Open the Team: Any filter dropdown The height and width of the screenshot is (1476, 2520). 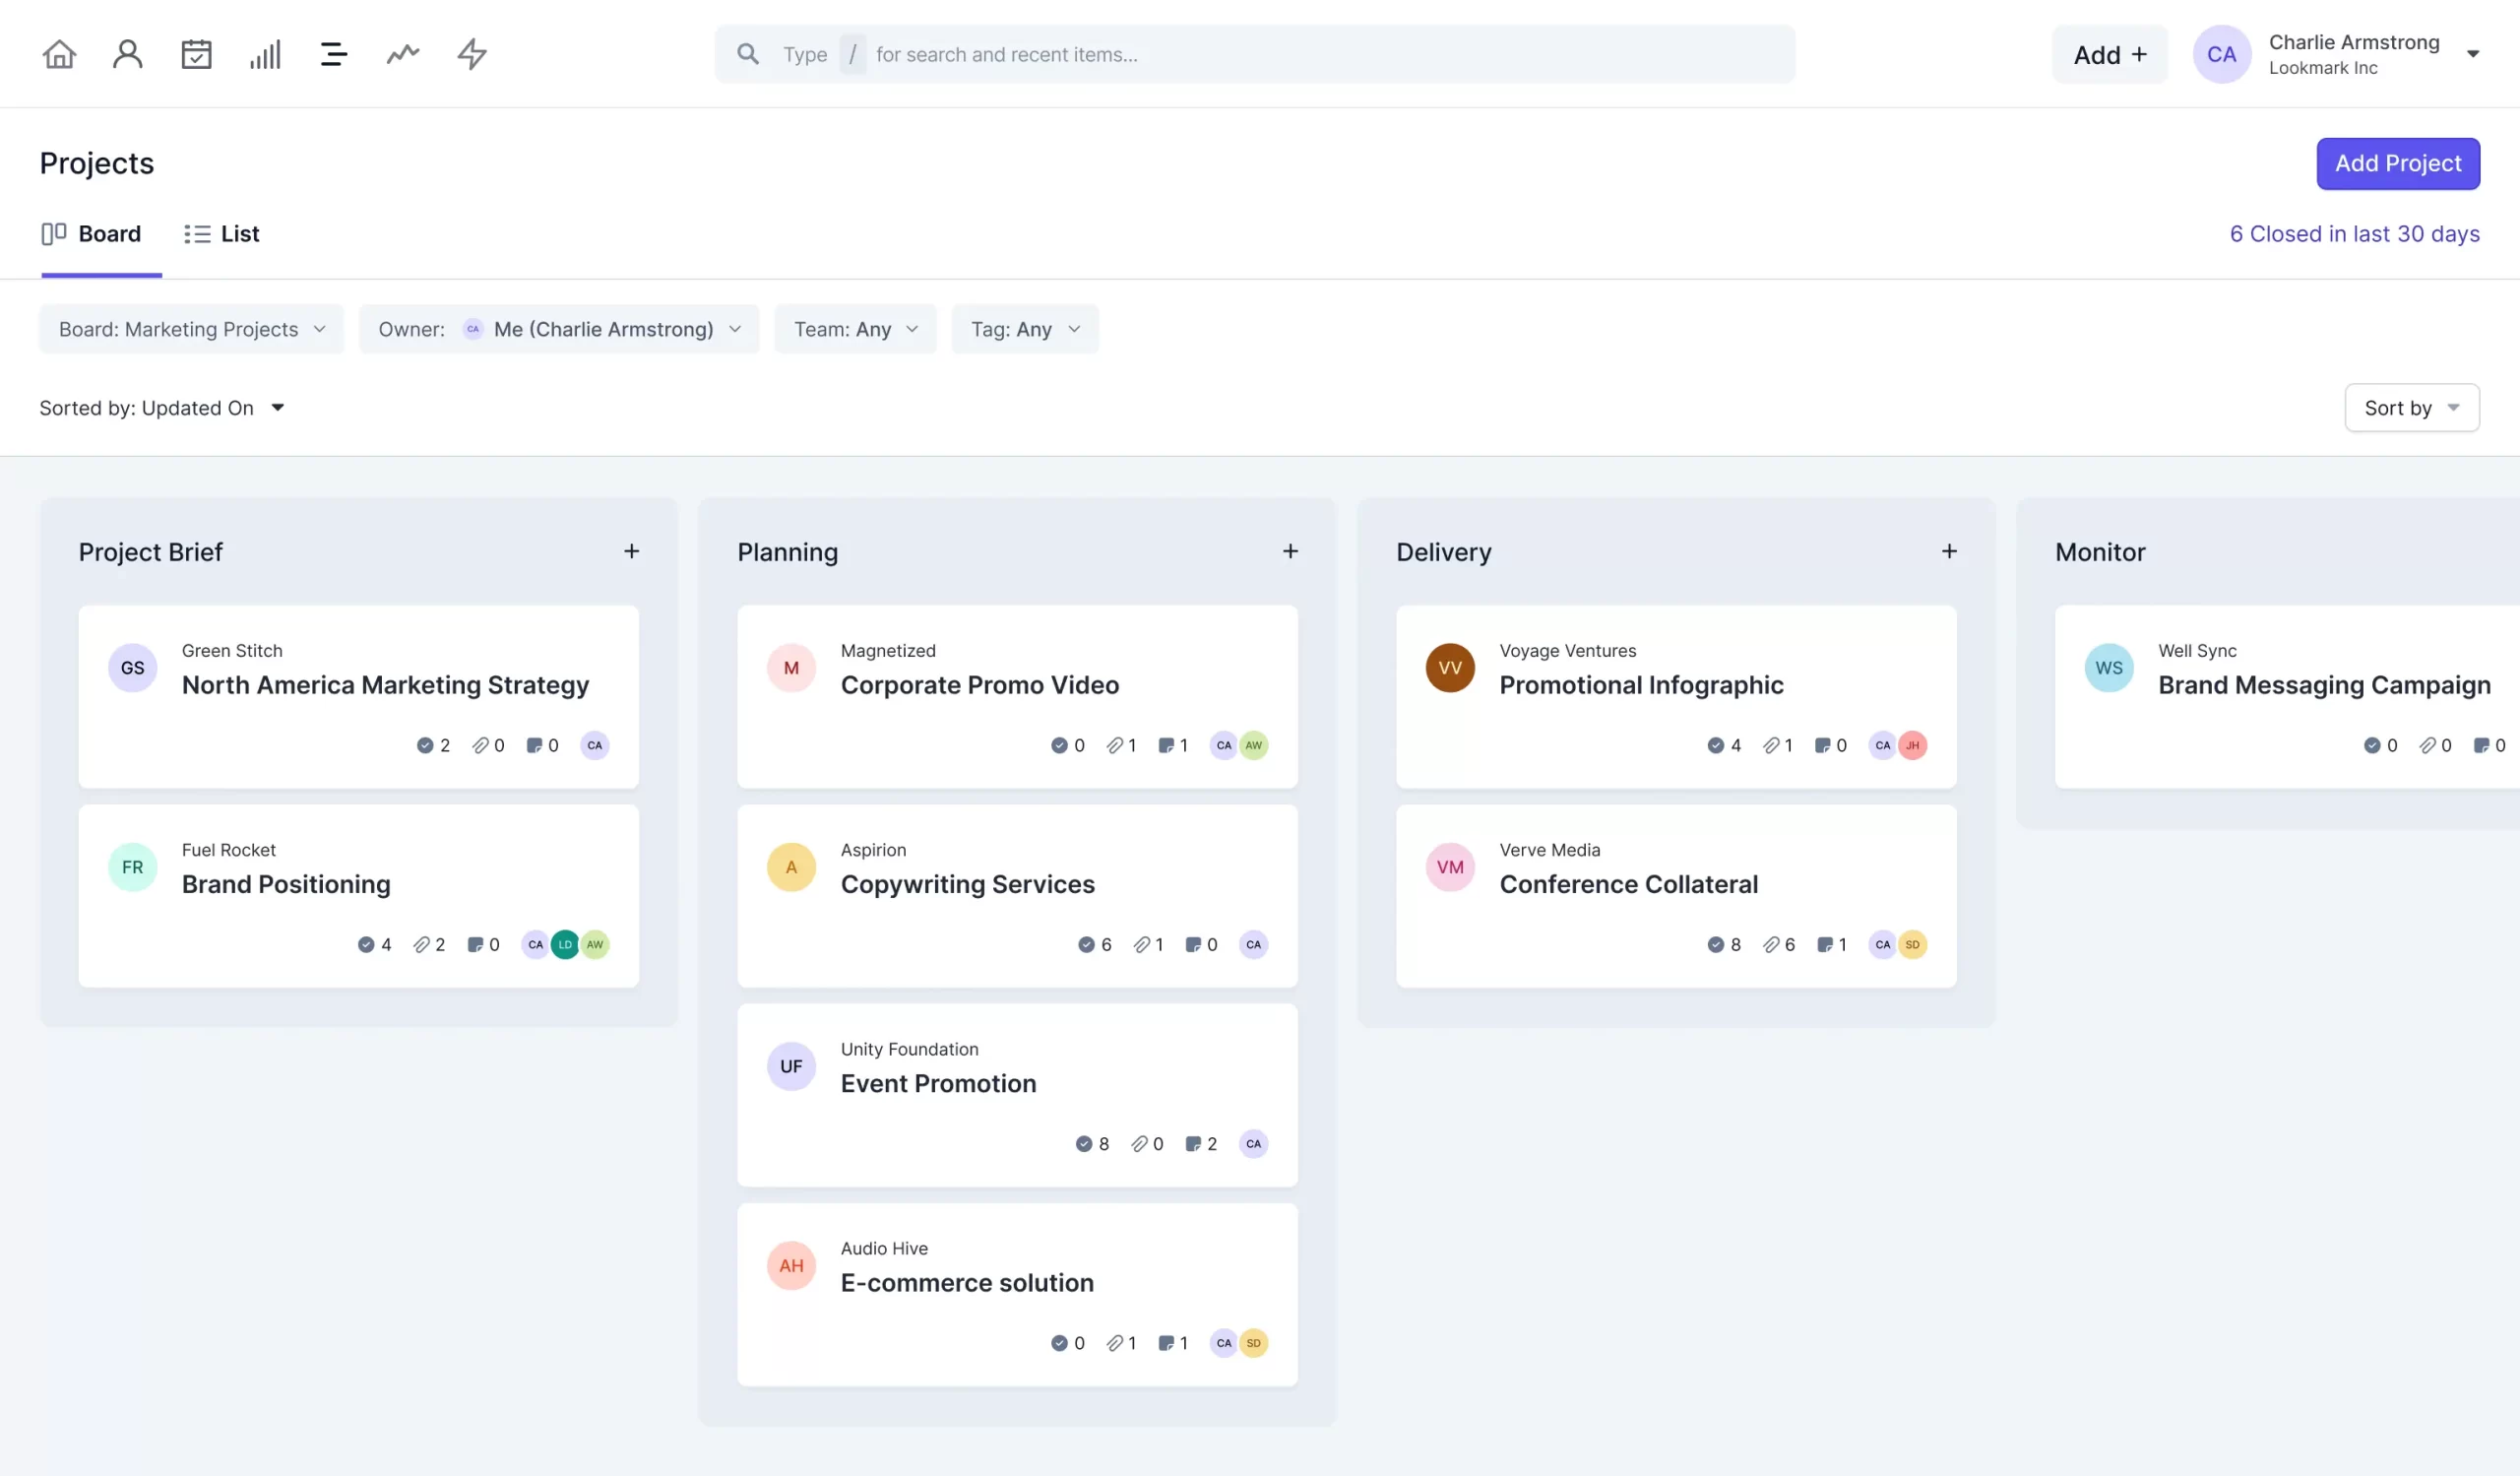(855, 328)
